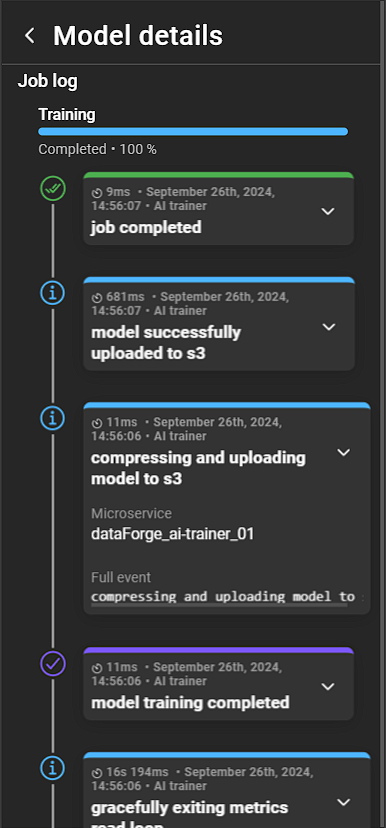Viewport: 386px width, 828px height.
Task: Click the model training completed title
Action: 190,703
